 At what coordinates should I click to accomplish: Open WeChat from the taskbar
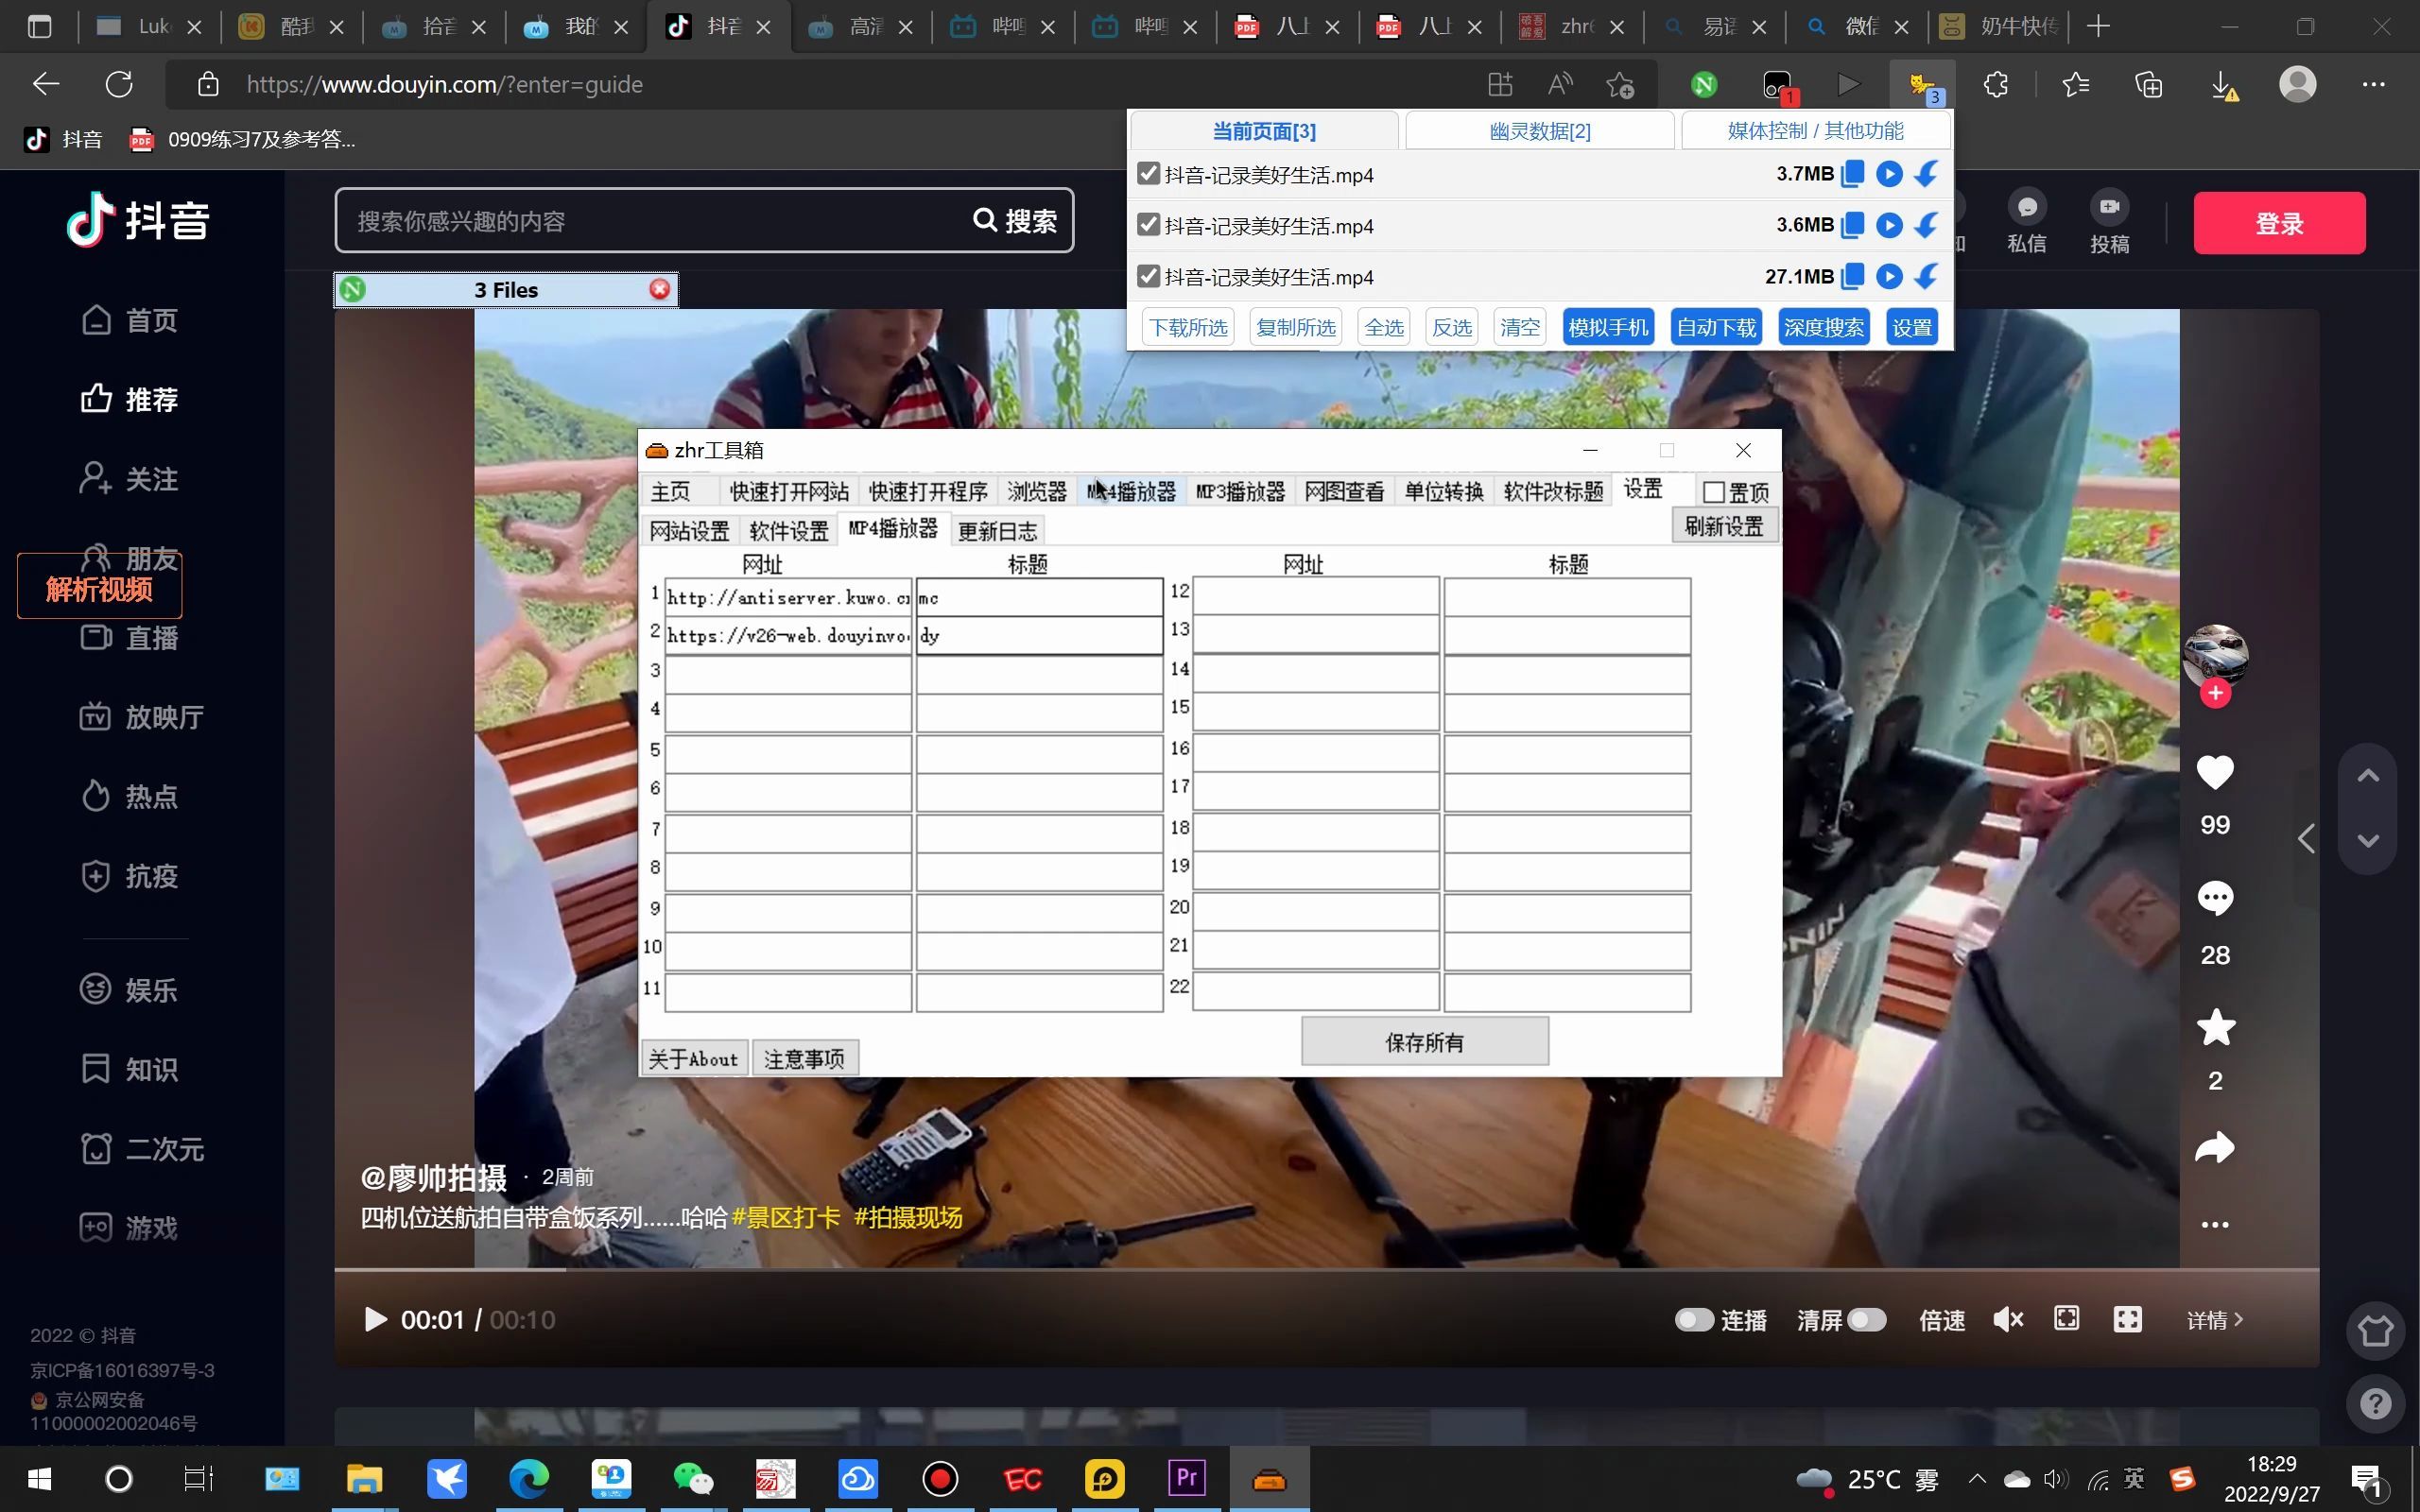693,1479
